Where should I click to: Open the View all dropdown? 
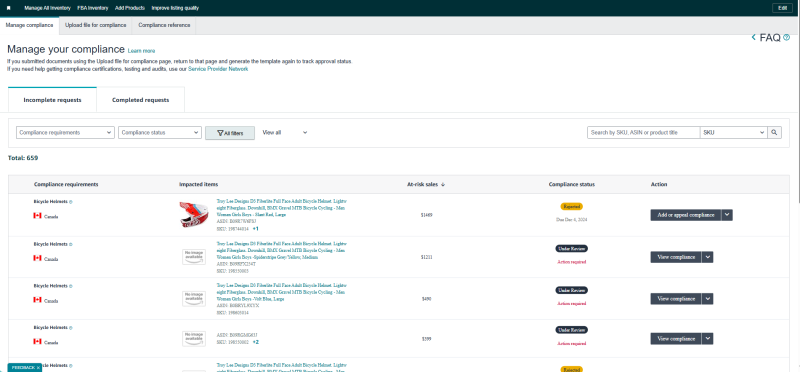[x=285, y=132]
